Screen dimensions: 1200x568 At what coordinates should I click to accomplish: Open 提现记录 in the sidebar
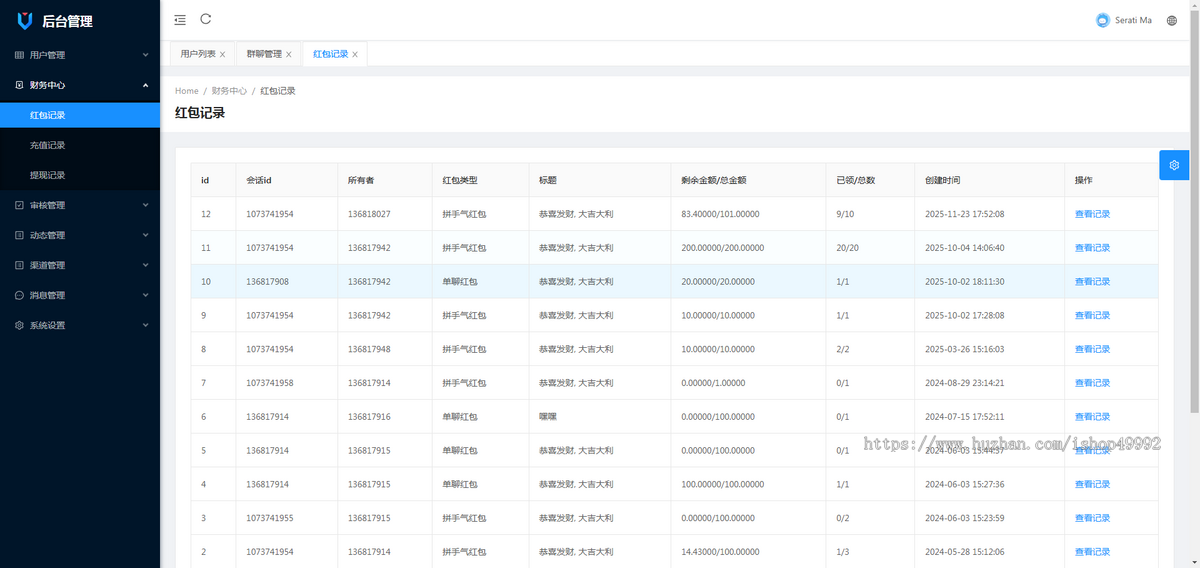coord(80,175)
